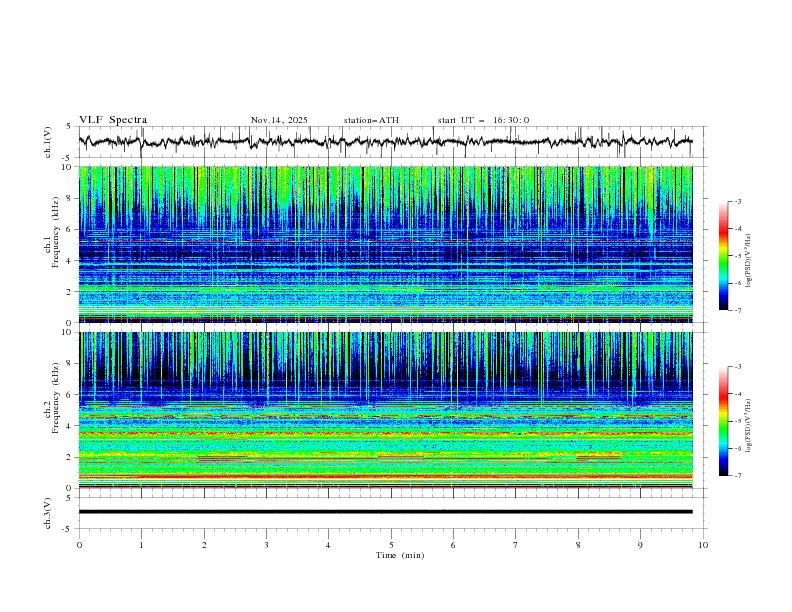The image size is (792, 612).
Task: Click the ch.1 voltage waveform trace
Action: click(385, 142)
